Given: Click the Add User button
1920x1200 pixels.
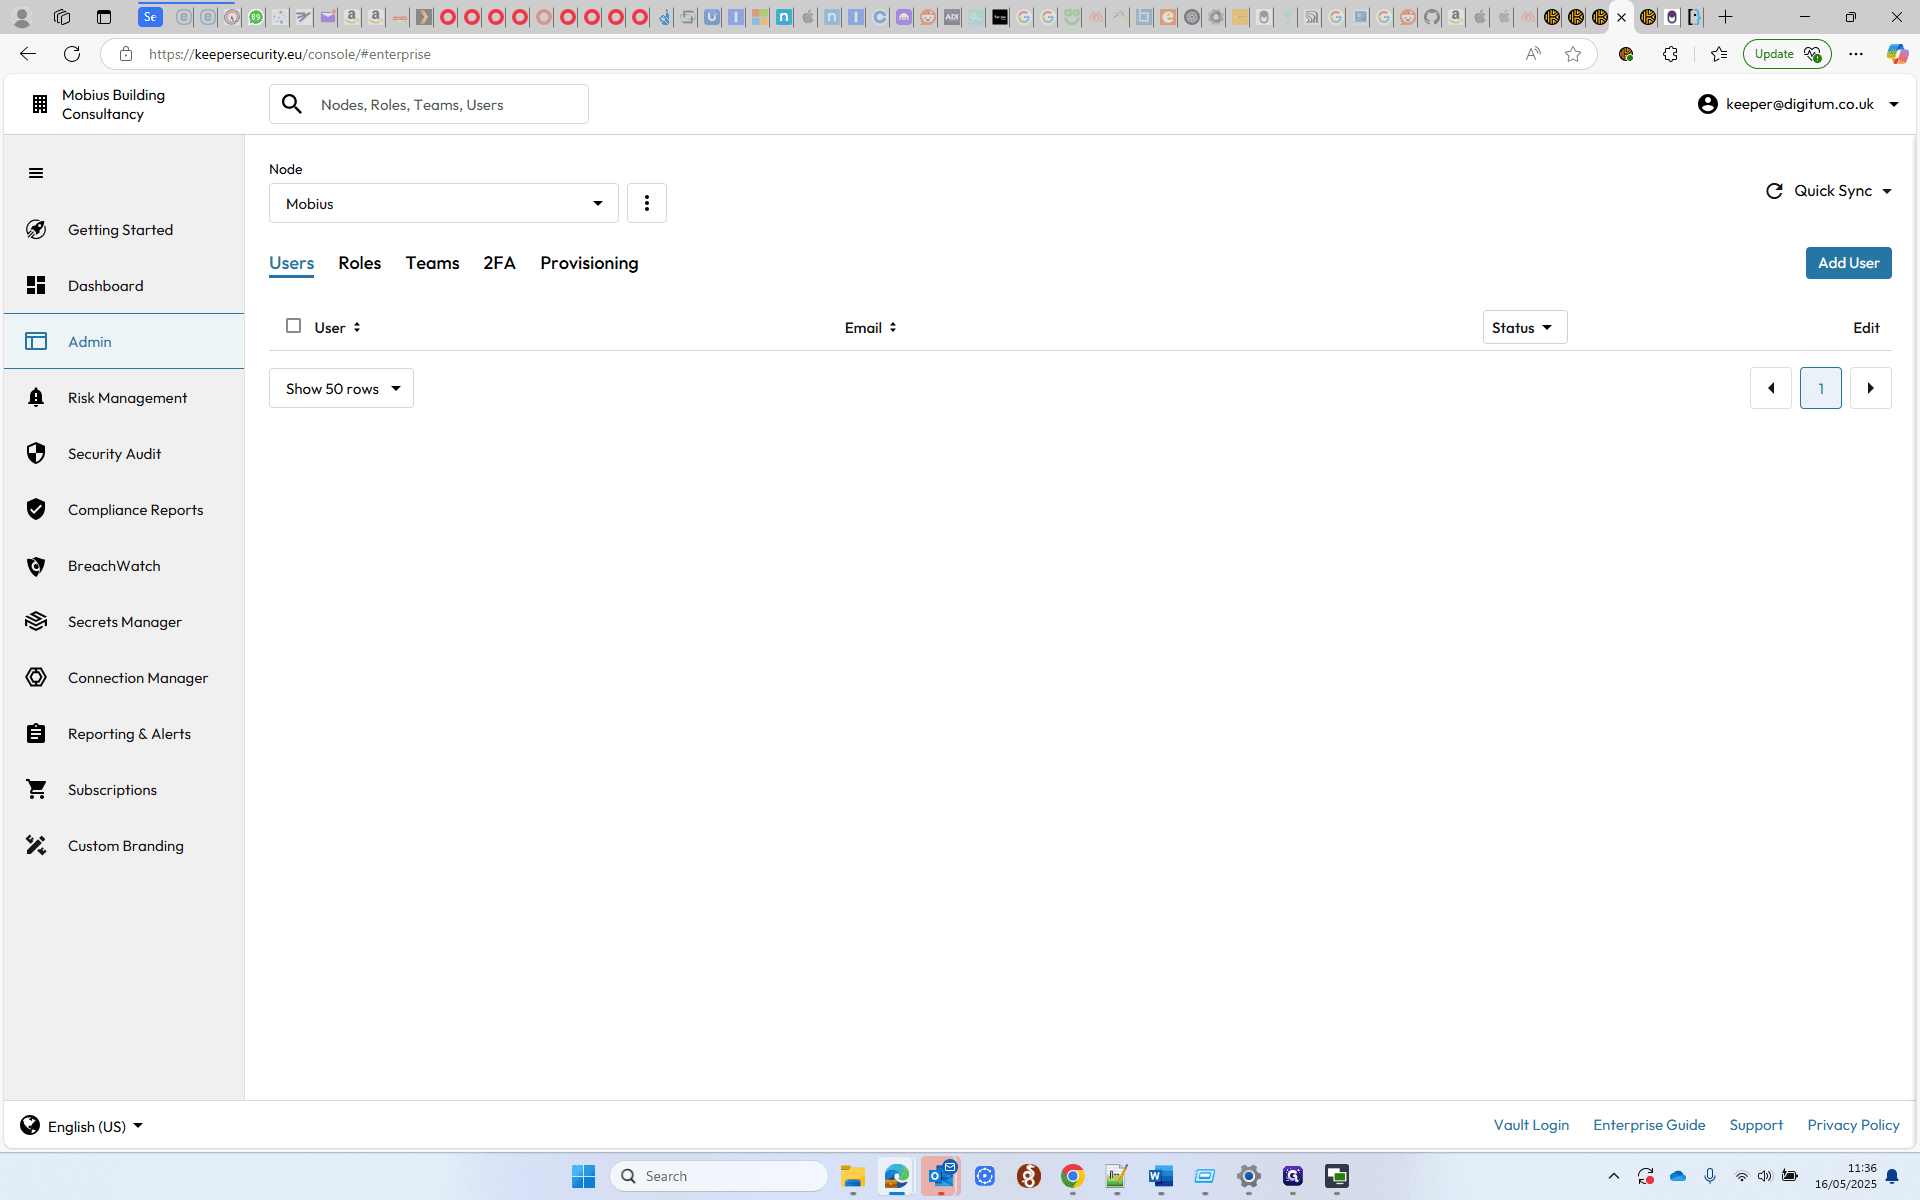Looking at the screenshot, I should pyautogui.click(x=1848, y=263).
